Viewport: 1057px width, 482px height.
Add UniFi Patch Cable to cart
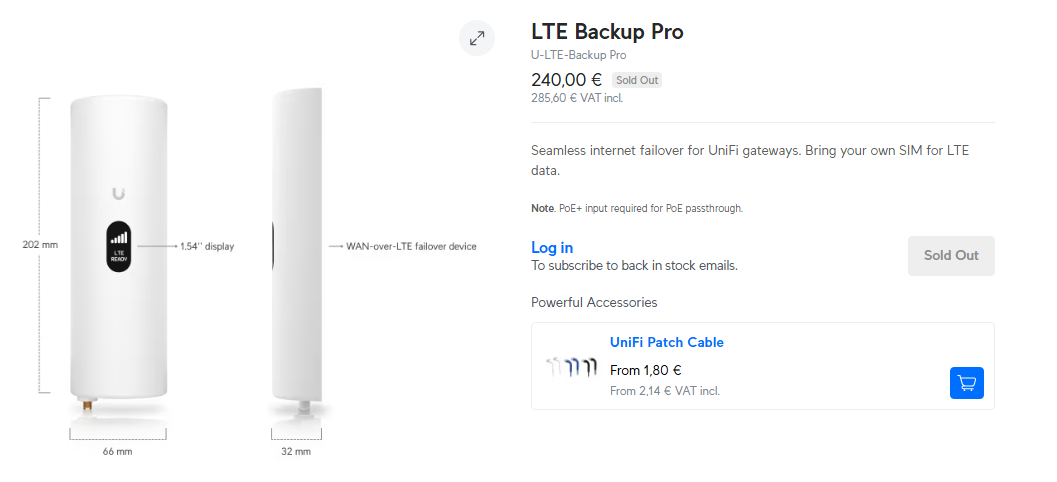[966, 383]
